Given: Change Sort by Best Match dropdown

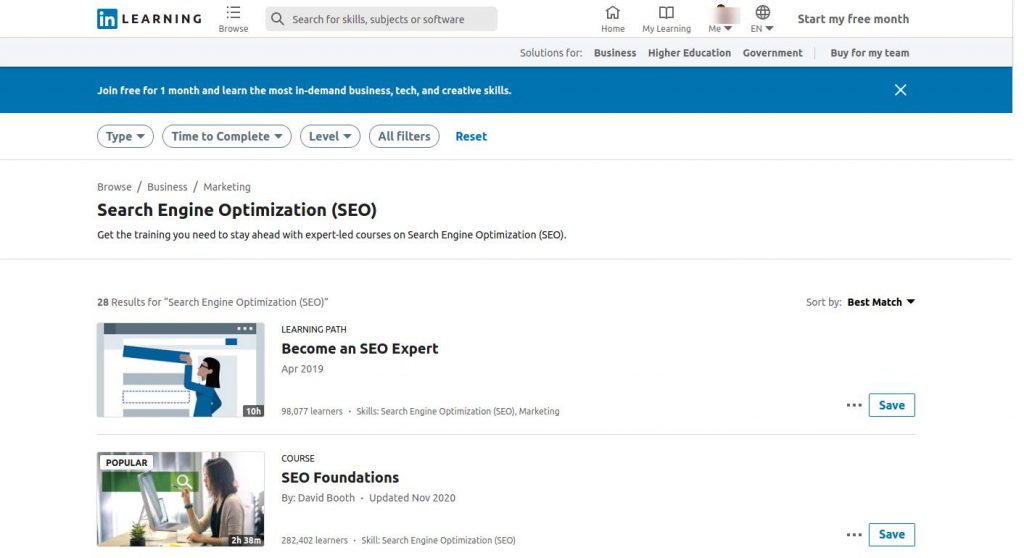Looking at the screenshot, I should 881,302.
